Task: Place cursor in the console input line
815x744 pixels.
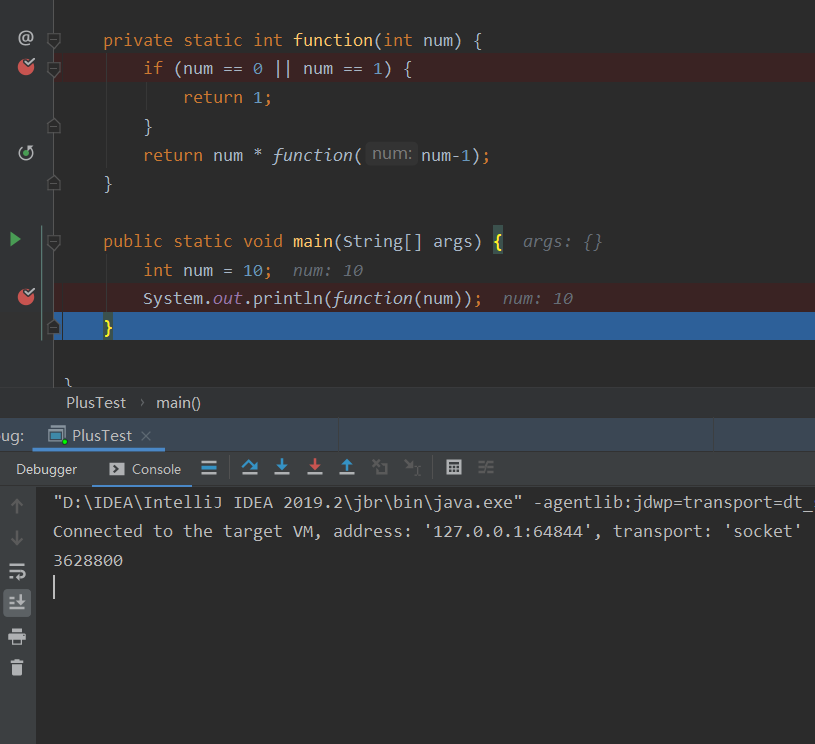Action: 54,587
